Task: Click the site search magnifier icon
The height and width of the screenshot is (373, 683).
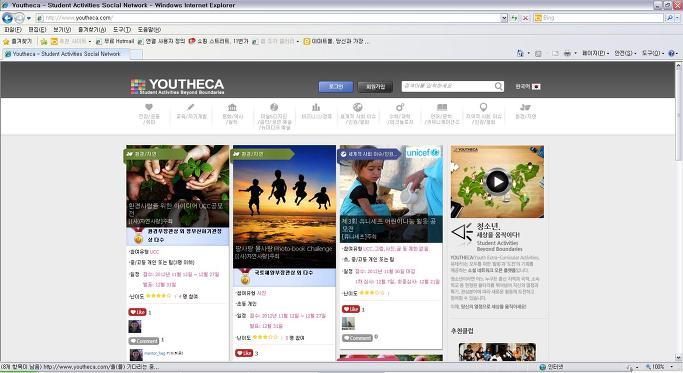Action: point(499,86)
